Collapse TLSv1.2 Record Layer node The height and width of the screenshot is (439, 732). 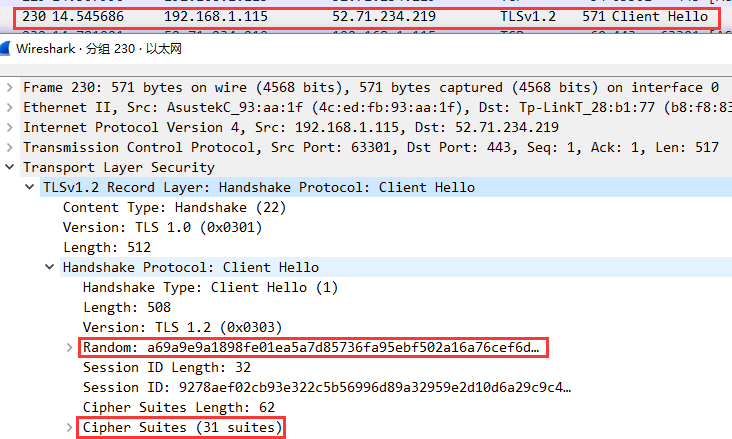[x=30, y=187]
